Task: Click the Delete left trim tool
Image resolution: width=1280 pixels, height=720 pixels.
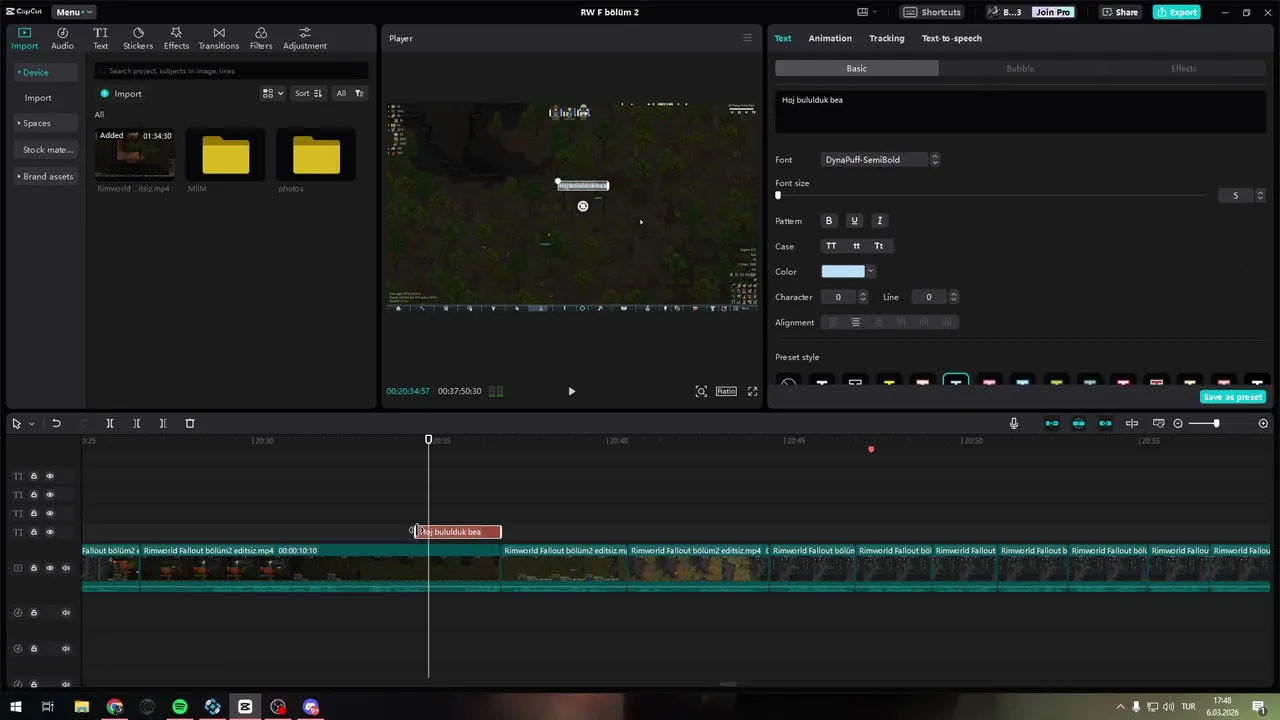Action: (137, 423)
